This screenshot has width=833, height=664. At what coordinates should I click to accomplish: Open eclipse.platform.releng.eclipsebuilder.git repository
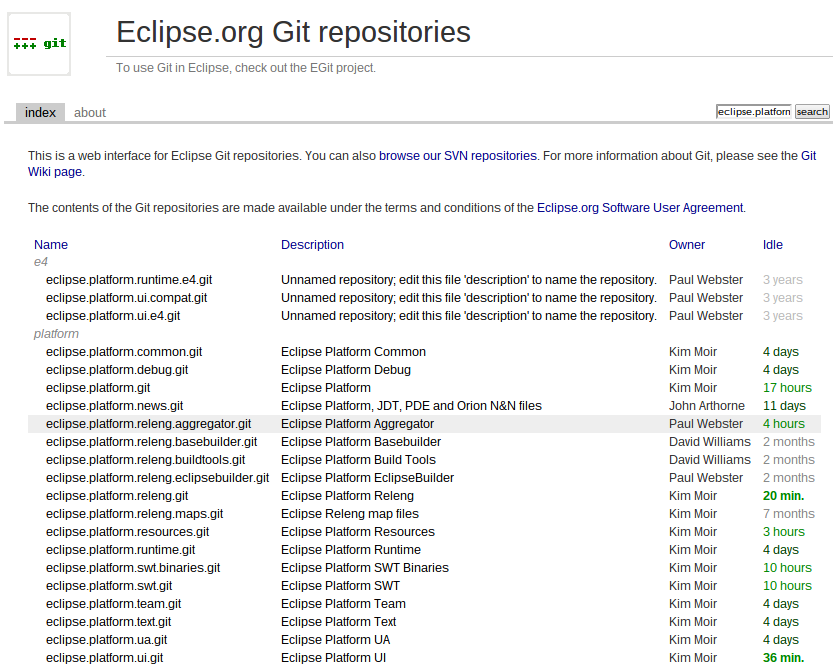pos(158,478)
